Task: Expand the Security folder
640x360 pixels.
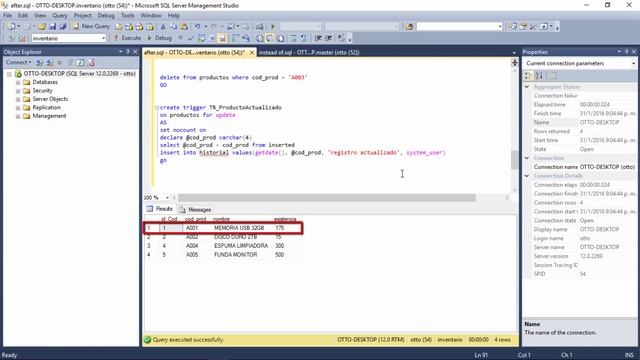Action: click(x=18, y=91)
